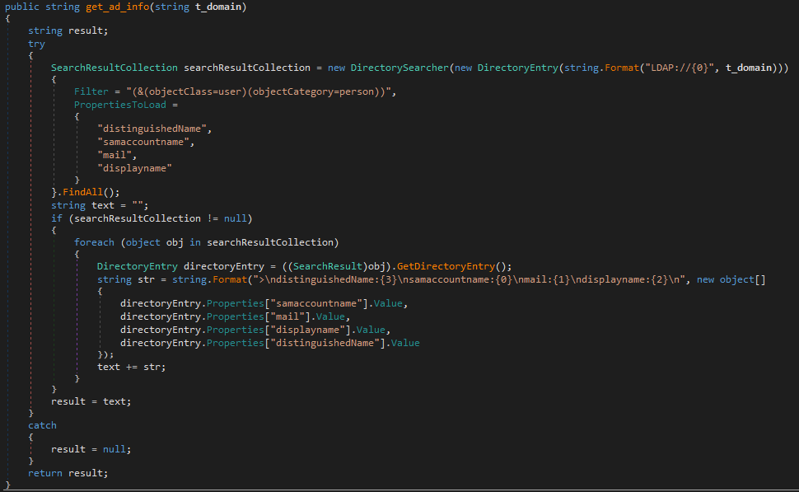Click "samaccountname" in the PropertiesToLoad list
The width and height of the screenshot is (799, 492).
[x=146, y=142]
